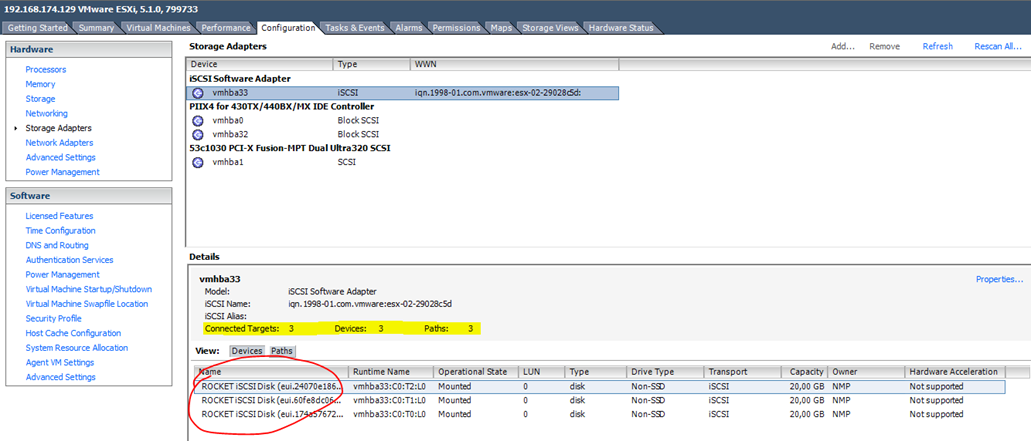
Task: Open vmhba33 Properties... link
Action: pos(999,279)
